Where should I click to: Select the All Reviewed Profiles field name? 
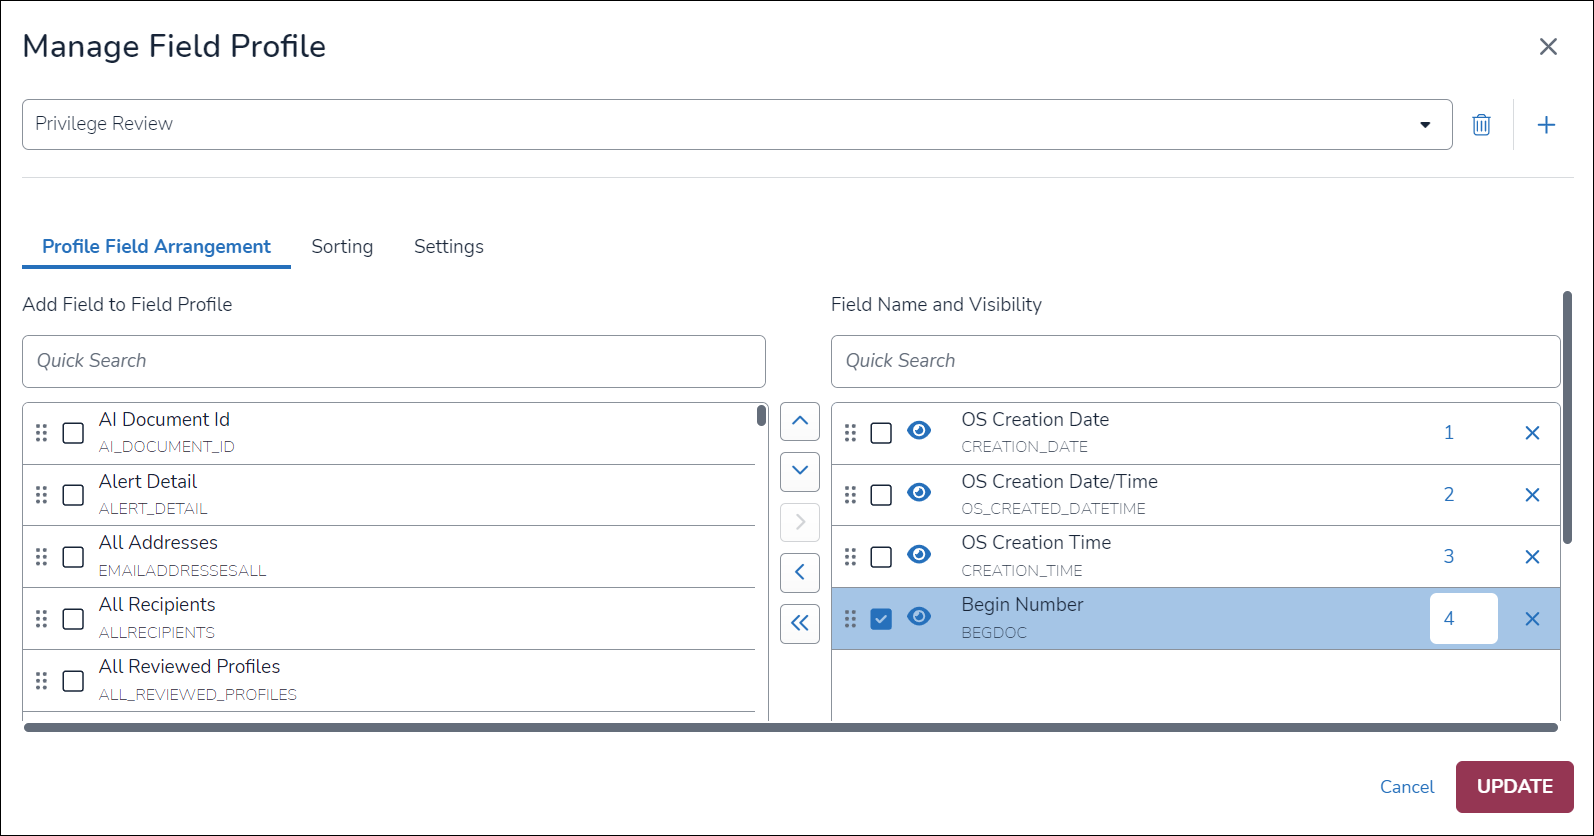(x=189, y=667)
